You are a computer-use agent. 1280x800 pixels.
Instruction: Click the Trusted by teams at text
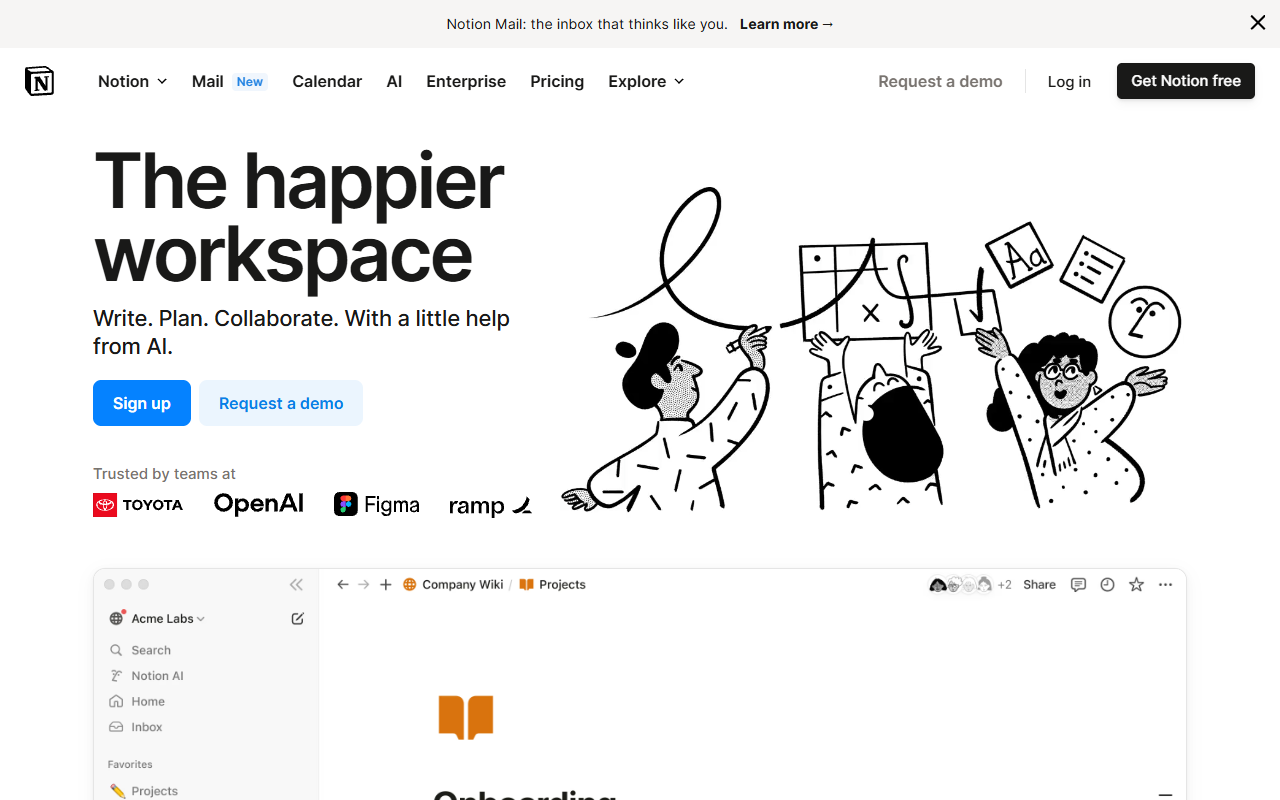pos(164,474)
